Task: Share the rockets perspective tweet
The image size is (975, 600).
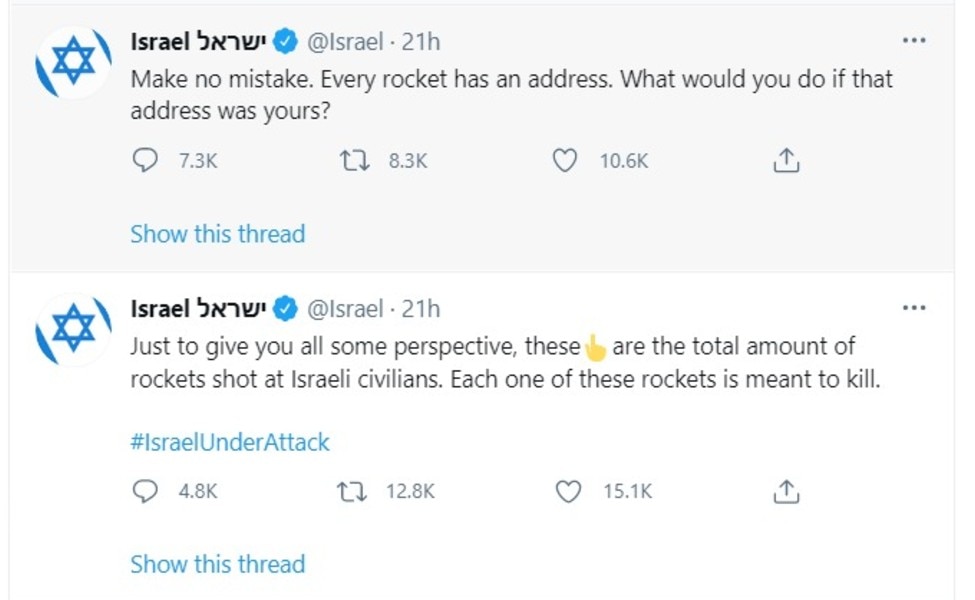Action: [786, 491]
